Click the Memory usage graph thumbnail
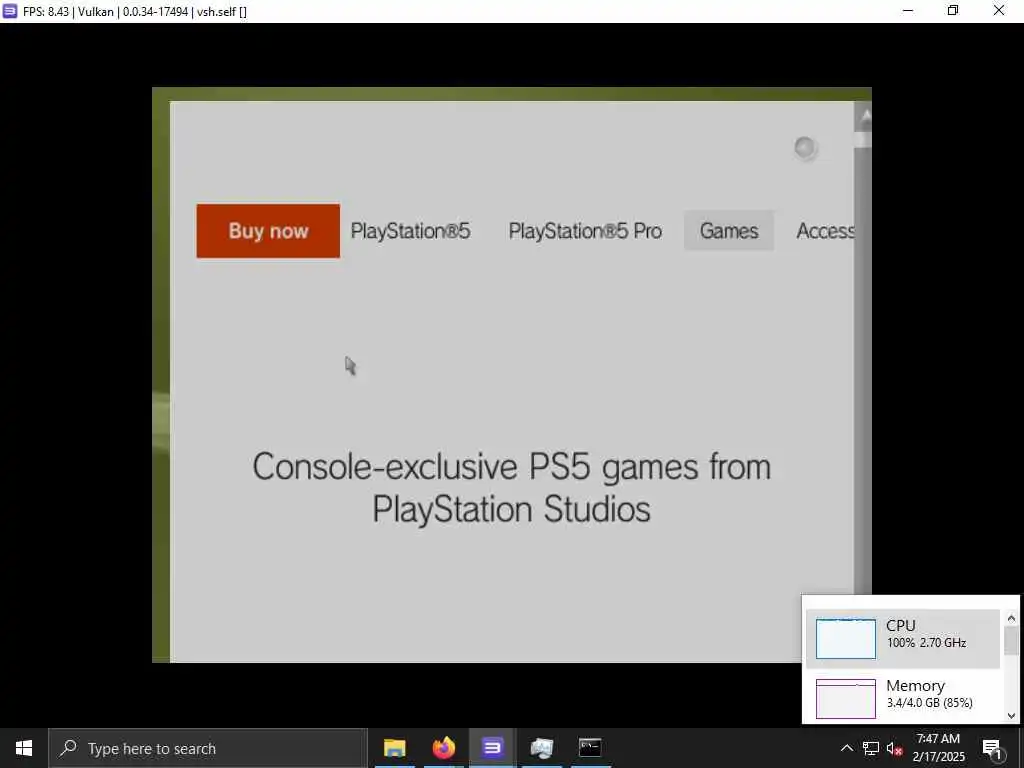Viewport: 1024px width, 768px height. pos(846,699)
